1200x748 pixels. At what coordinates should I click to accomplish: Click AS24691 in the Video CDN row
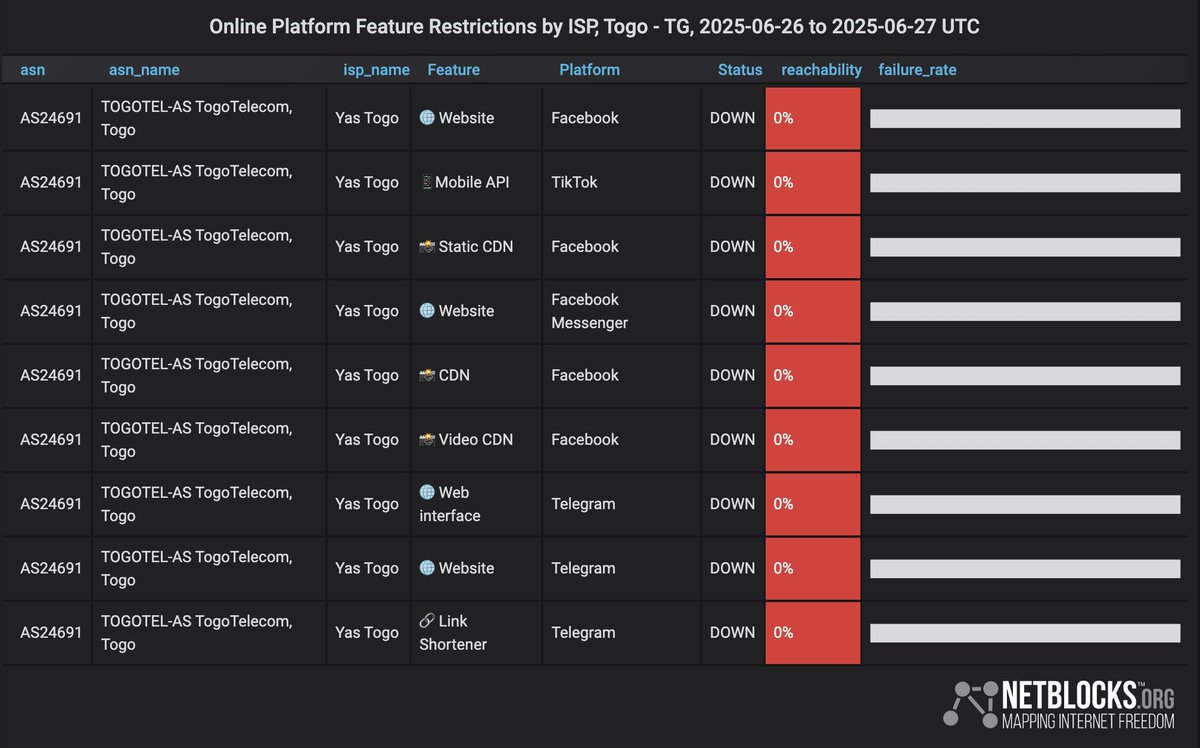coord(51,439)
